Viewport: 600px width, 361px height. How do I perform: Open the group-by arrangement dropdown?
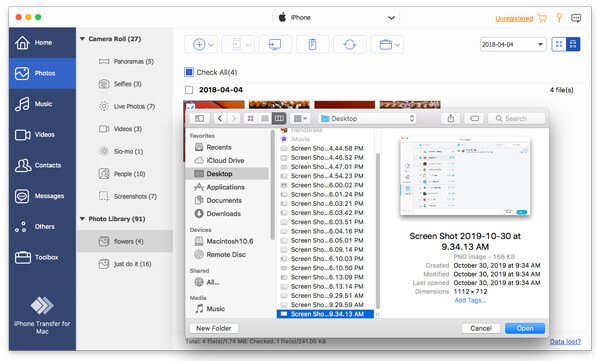coord(300,118)
